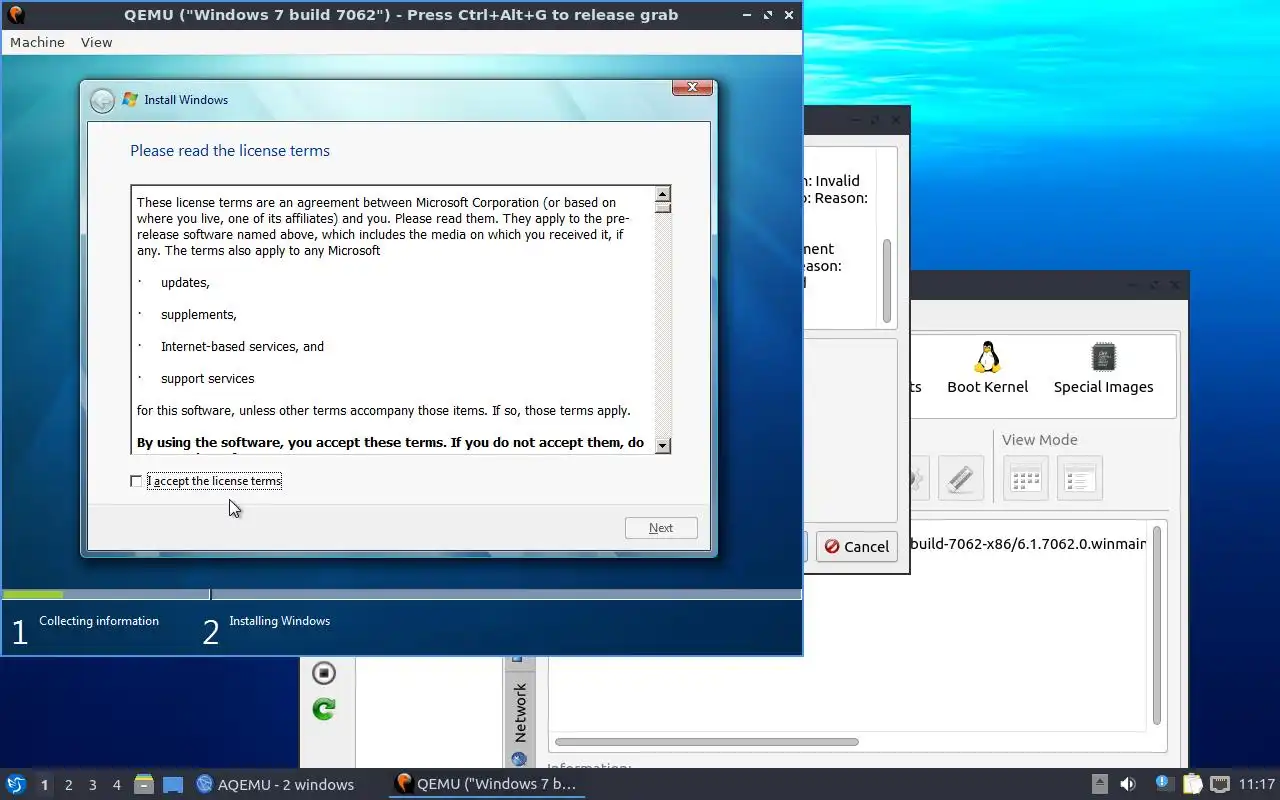Screen dimensions: 1280x800
Task: Click the 'support services' license line
Action: click(207, 379)
